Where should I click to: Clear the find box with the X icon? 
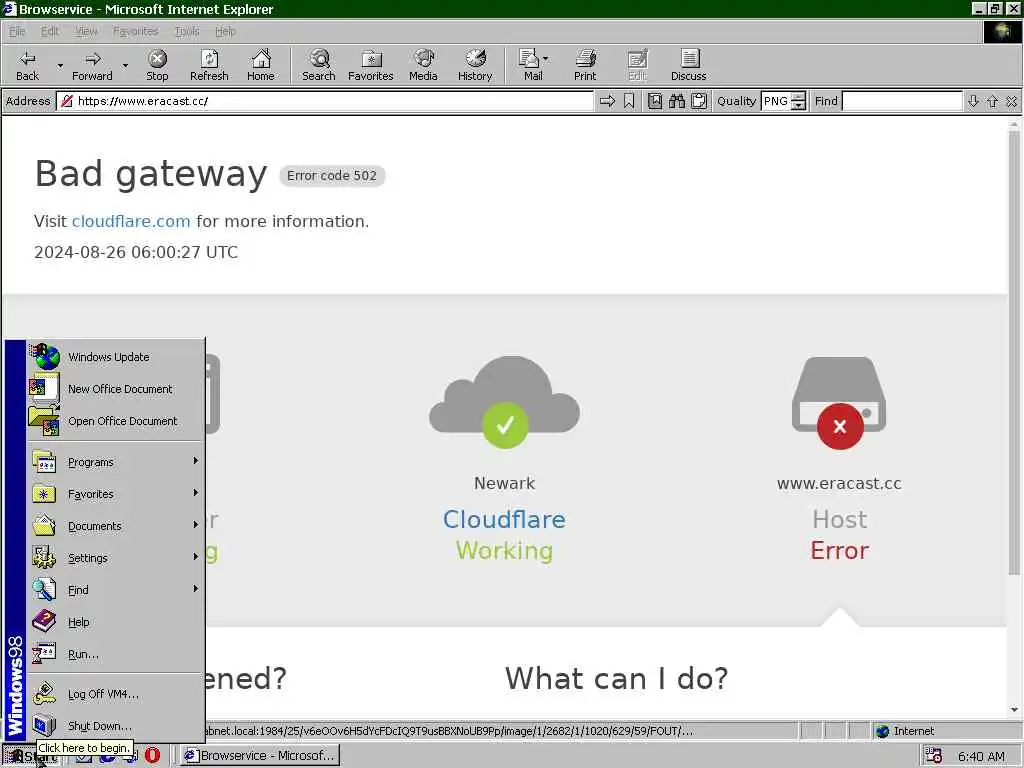pos(1012,101)
